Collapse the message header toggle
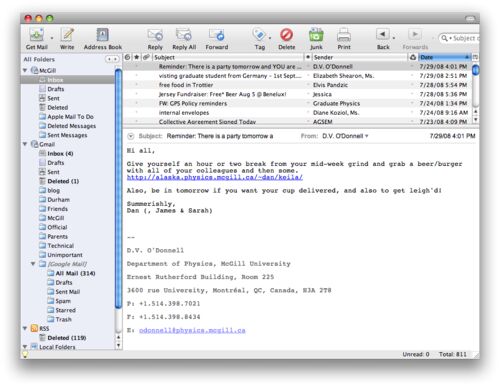500x387 pixels. pos(131,136)
